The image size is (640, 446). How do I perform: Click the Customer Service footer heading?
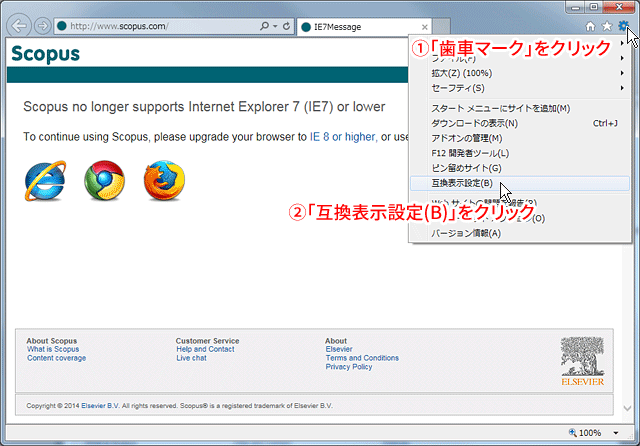click(207, 341)
